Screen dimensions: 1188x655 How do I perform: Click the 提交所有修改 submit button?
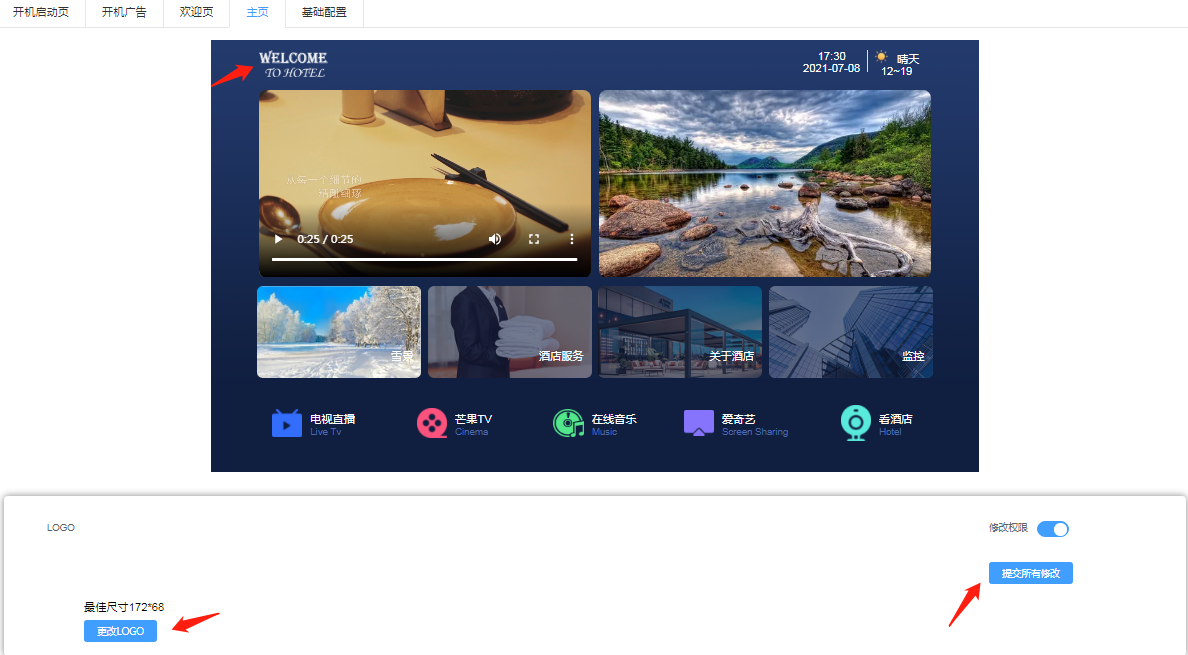1030,573
